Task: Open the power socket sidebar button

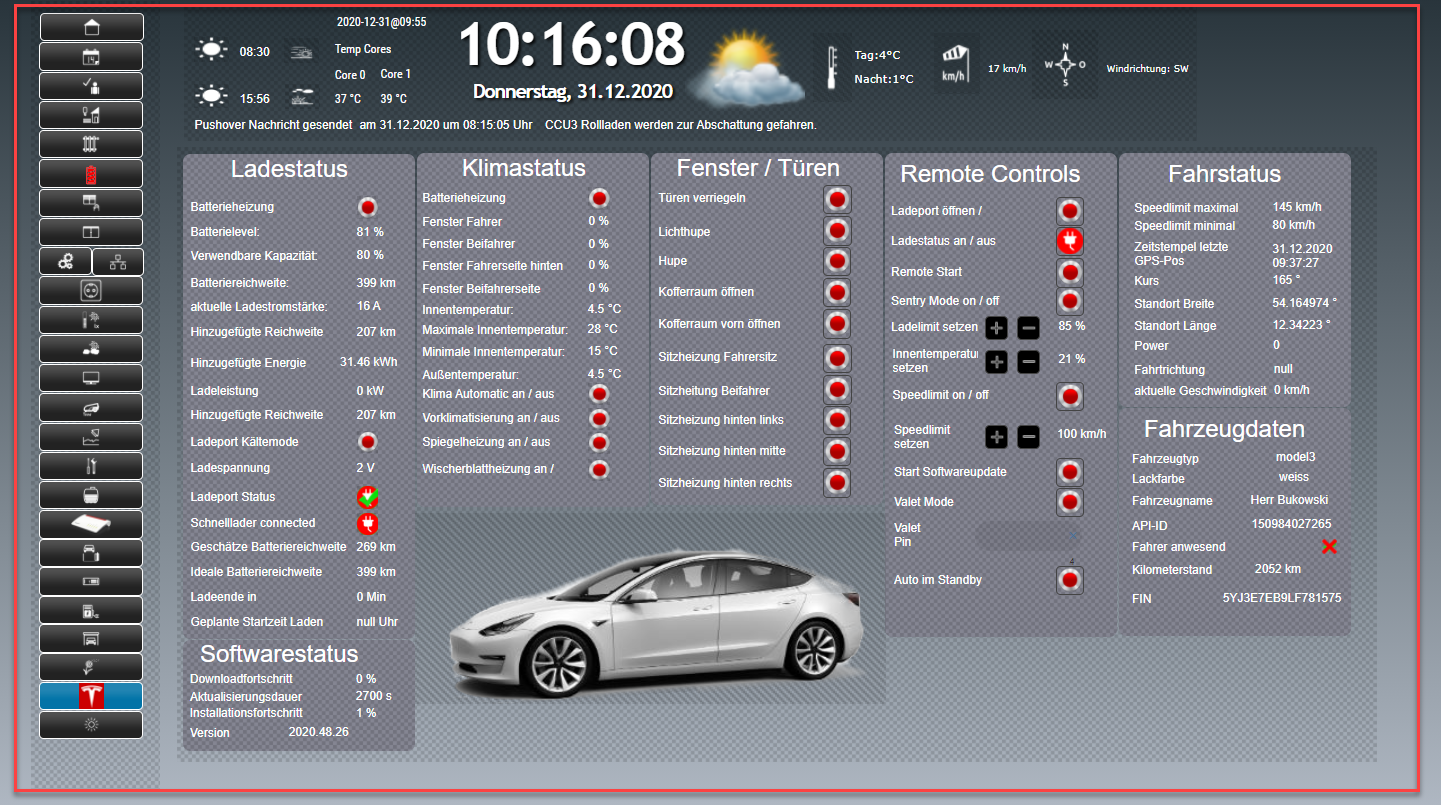Action: [91, 291]
